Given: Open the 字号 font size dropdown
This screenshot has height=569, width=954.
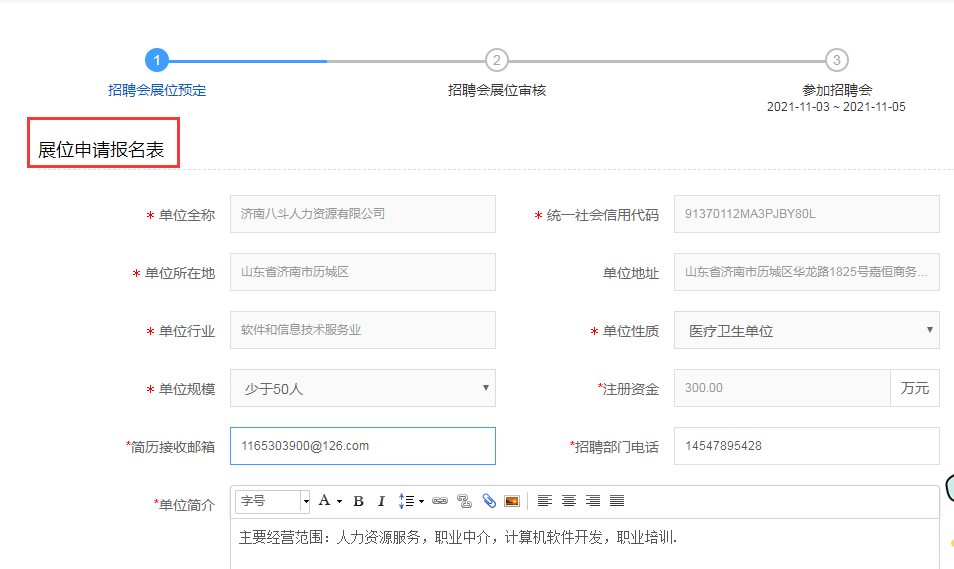Looking at the screenshot, I should (x=273, y=501).
